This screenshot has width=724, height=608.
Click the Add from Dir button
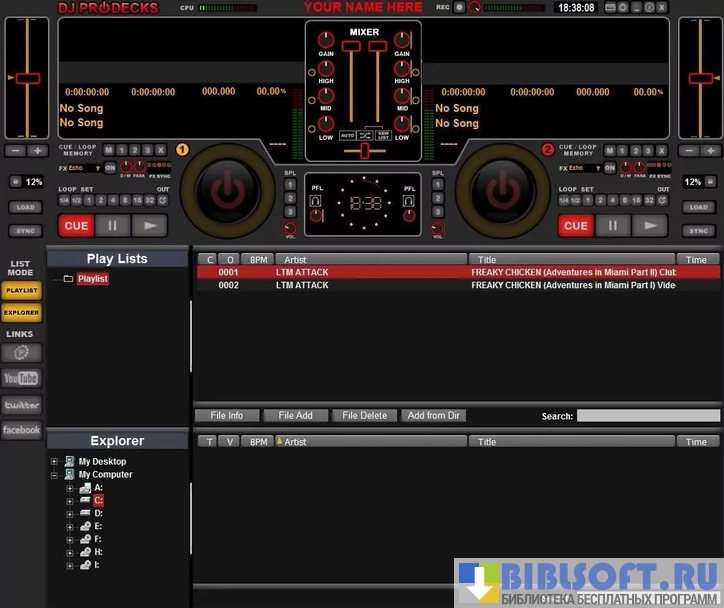(433, 416)
